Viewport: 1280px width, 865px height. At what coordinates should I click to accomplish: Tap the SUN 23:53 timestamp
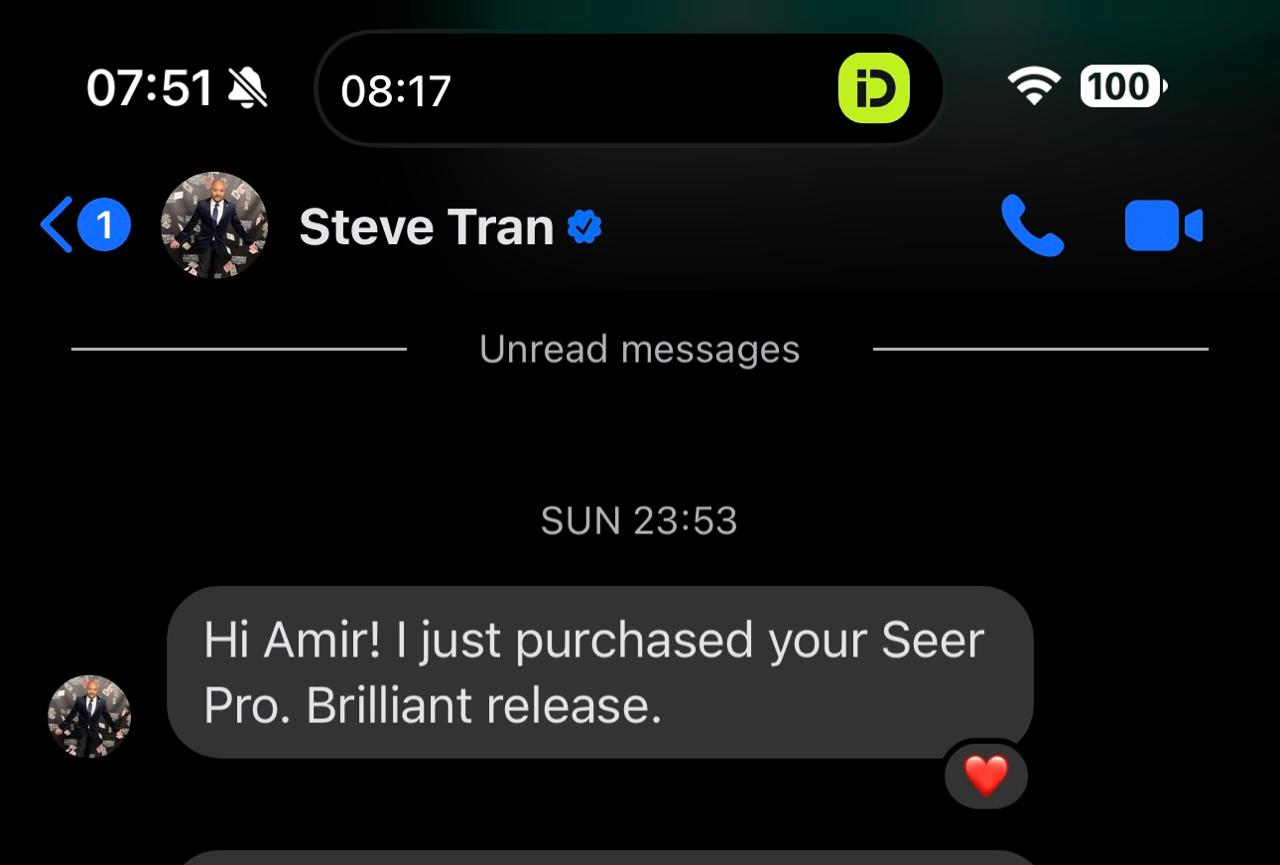point(639,521)
